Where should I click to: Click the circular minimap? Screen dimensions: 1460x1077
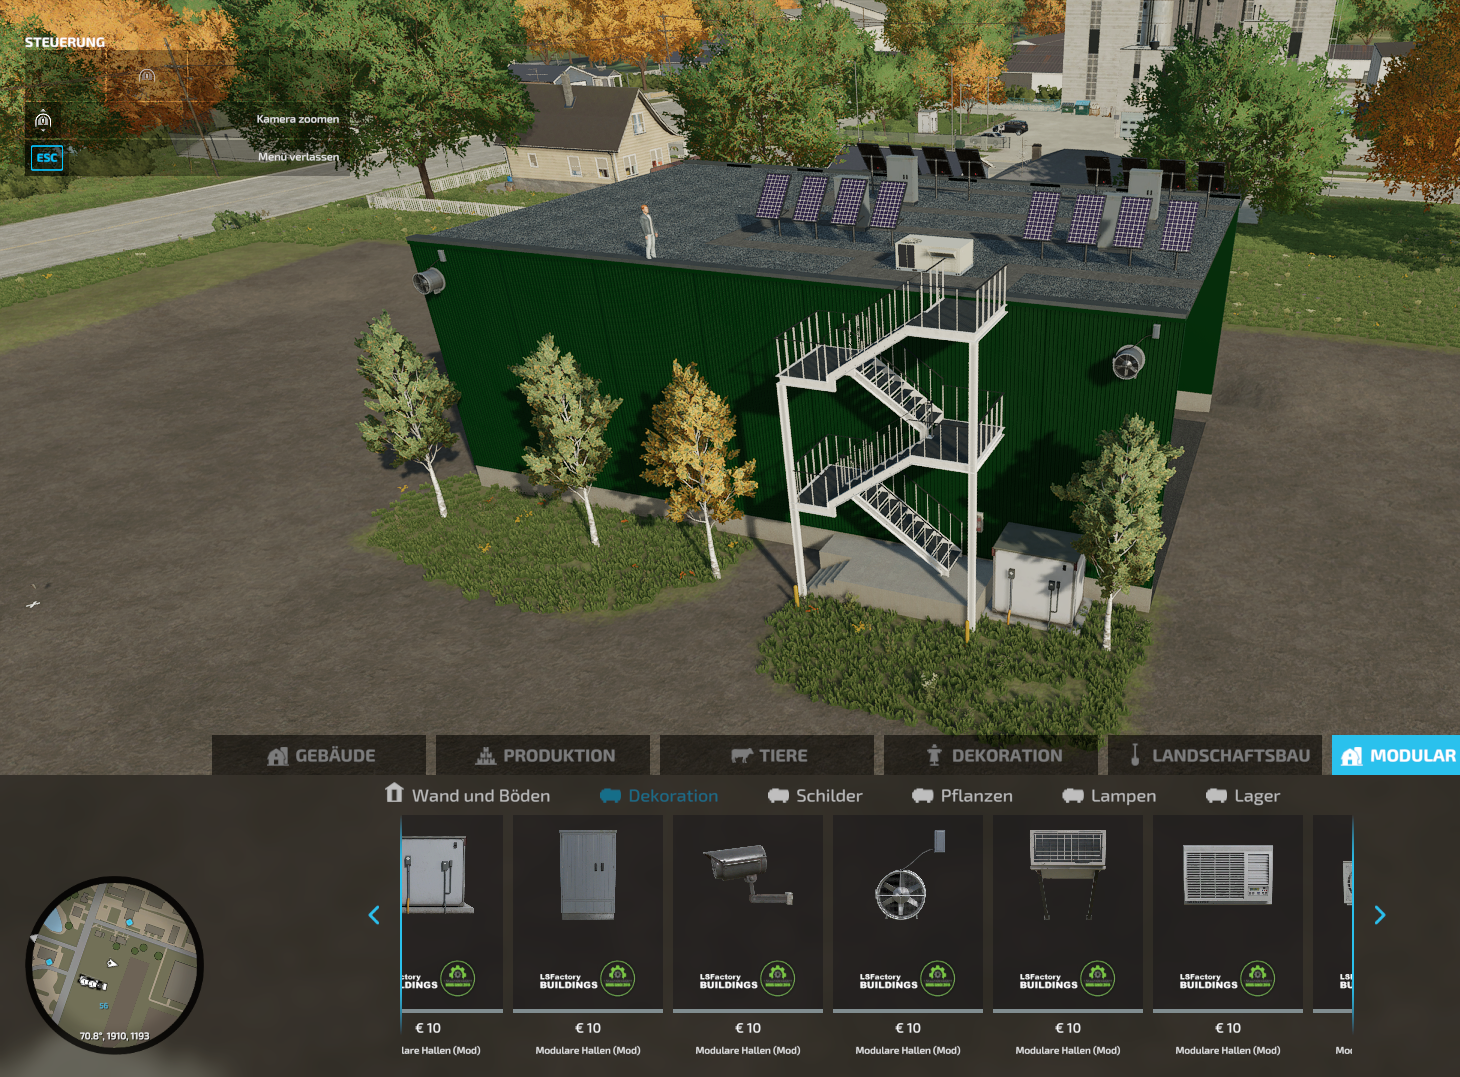click(114, 965)
